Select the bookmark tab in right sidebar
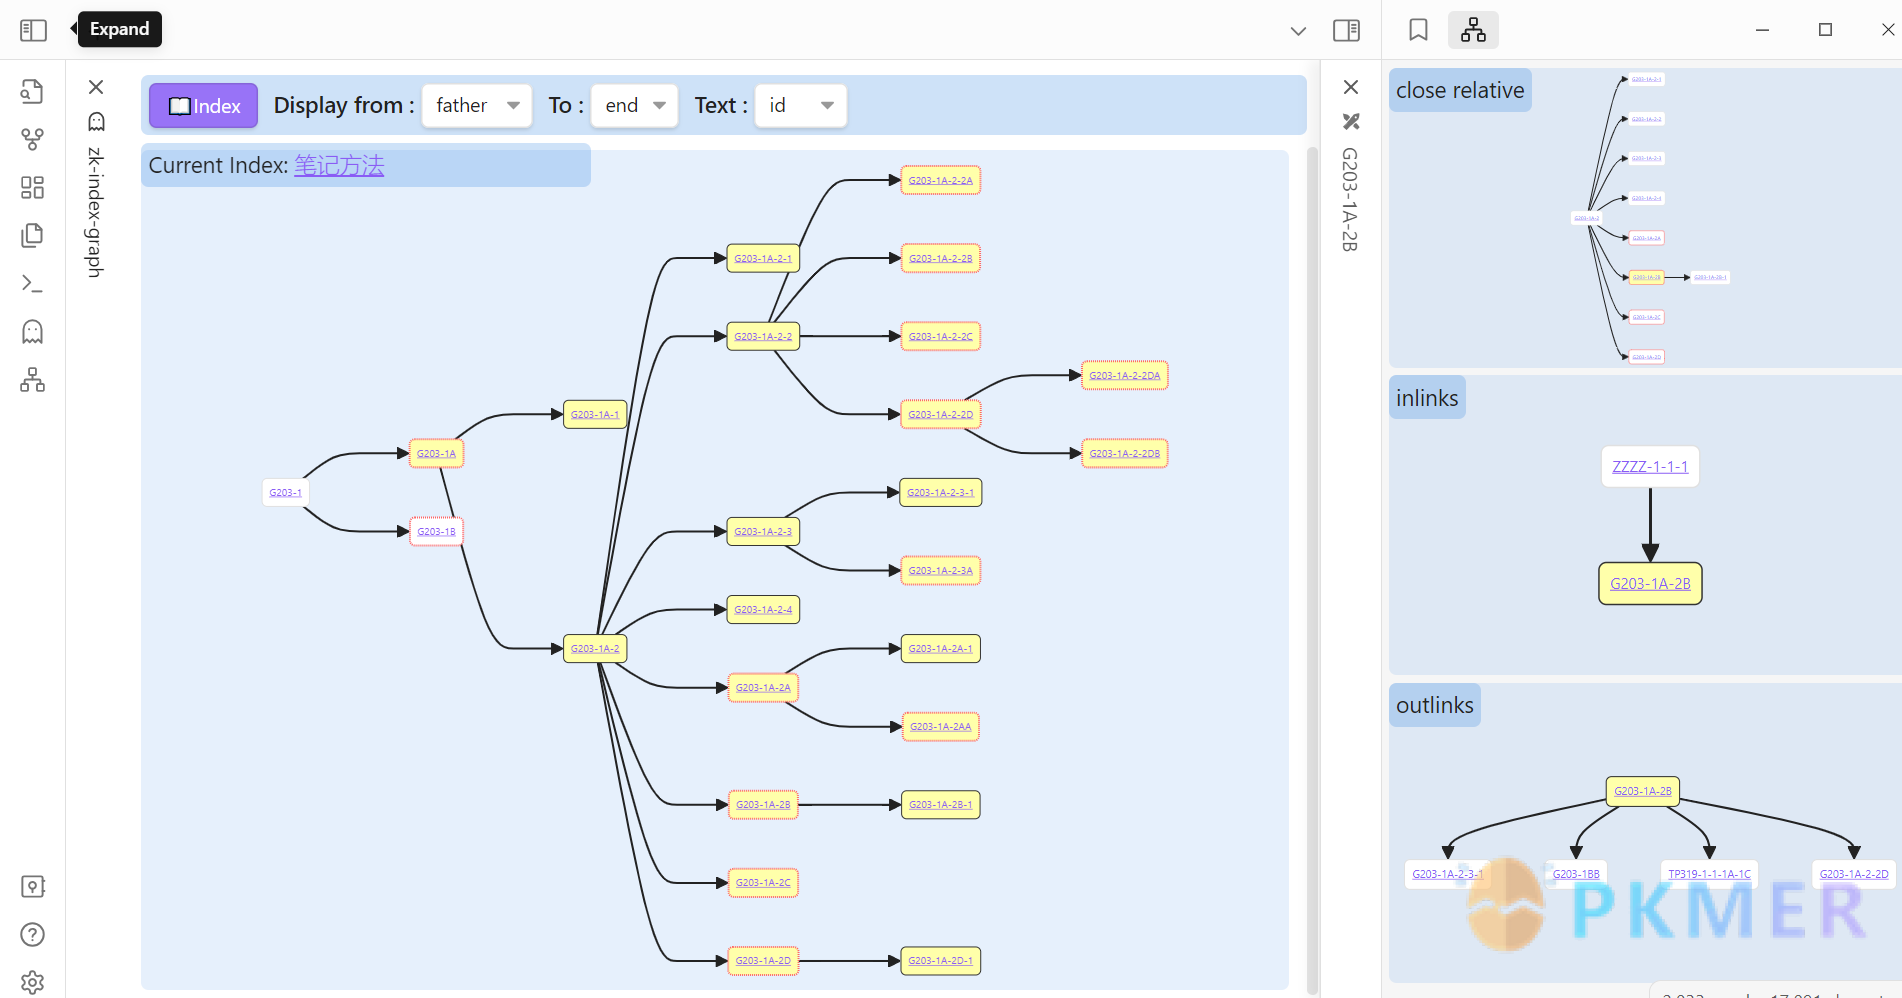Screen dimensions: 1902x998 1418,30
